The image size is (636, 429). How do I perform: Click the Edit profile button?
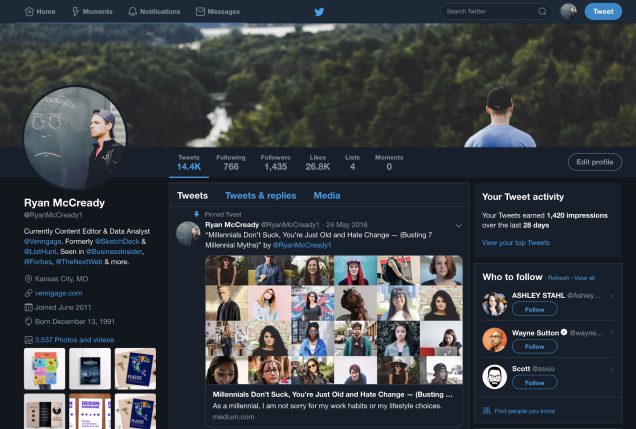coord(595,162)
